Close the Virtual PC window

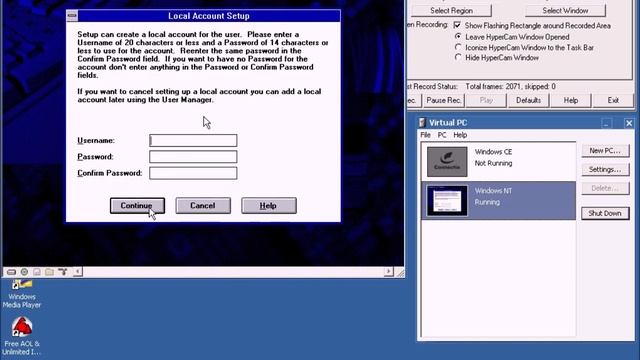point(629,123)
